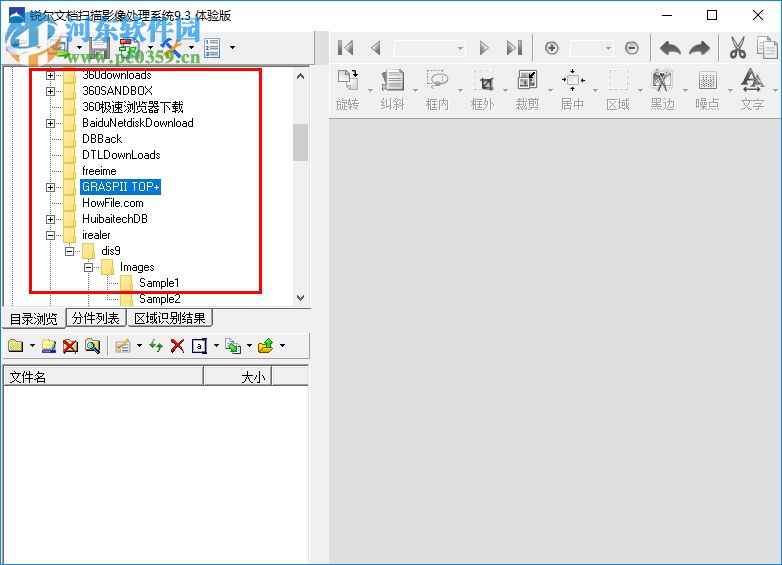The height and width of the screenshot is (565, 782).
Task: Click the hammer and wrench settings icon
Action: pyautogui.click(x=171, y=48)
